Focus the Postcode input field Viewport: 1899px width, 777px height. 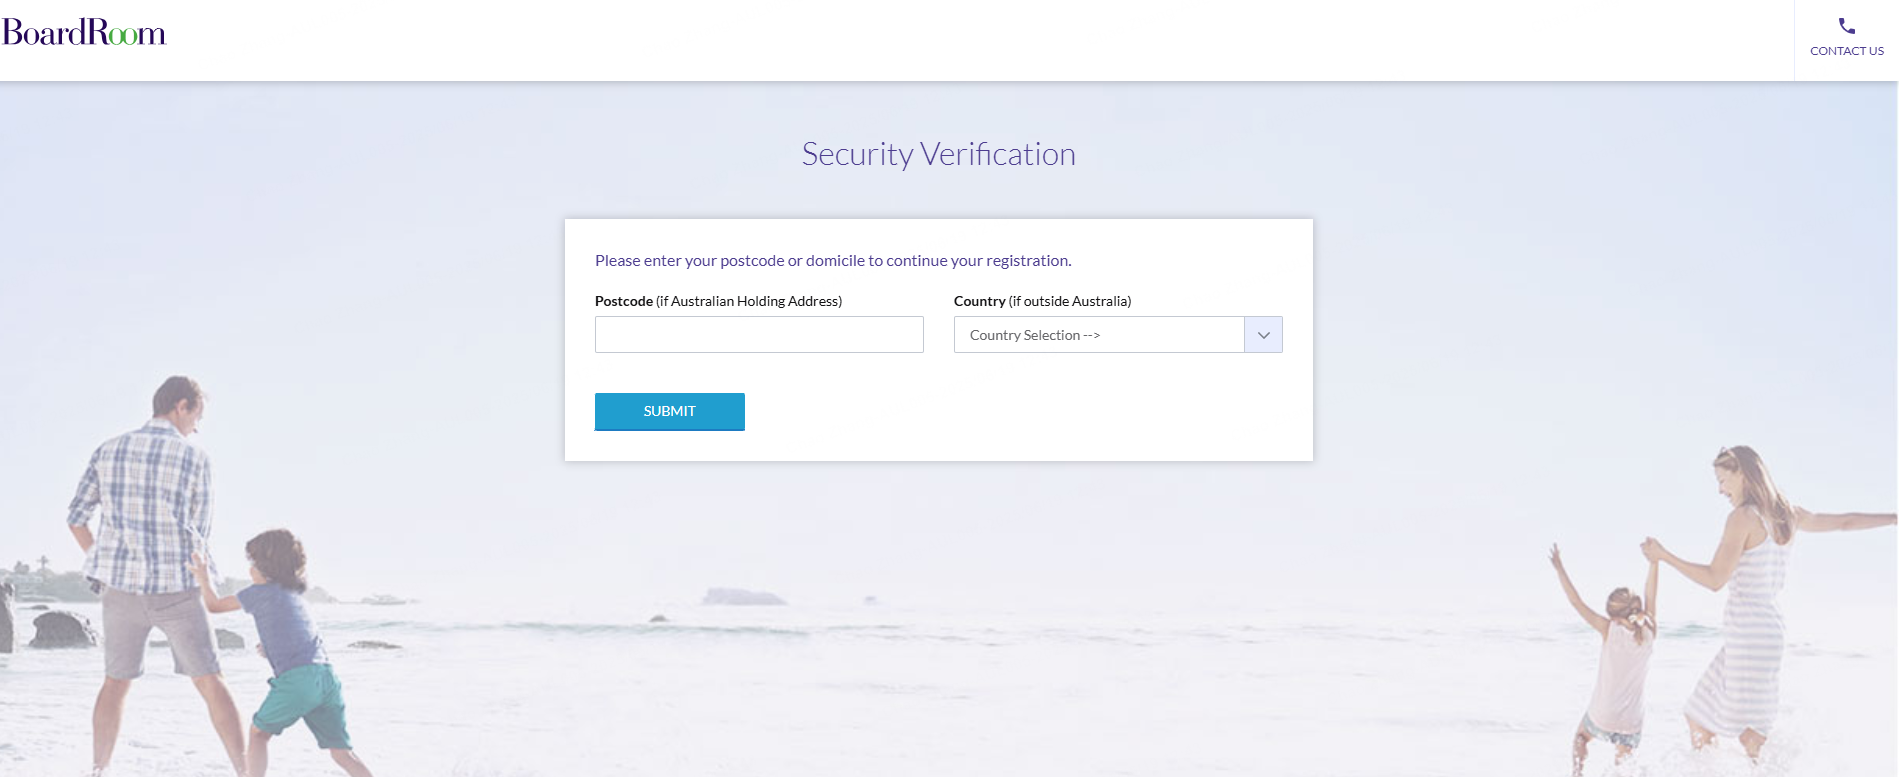click(759, 335)
